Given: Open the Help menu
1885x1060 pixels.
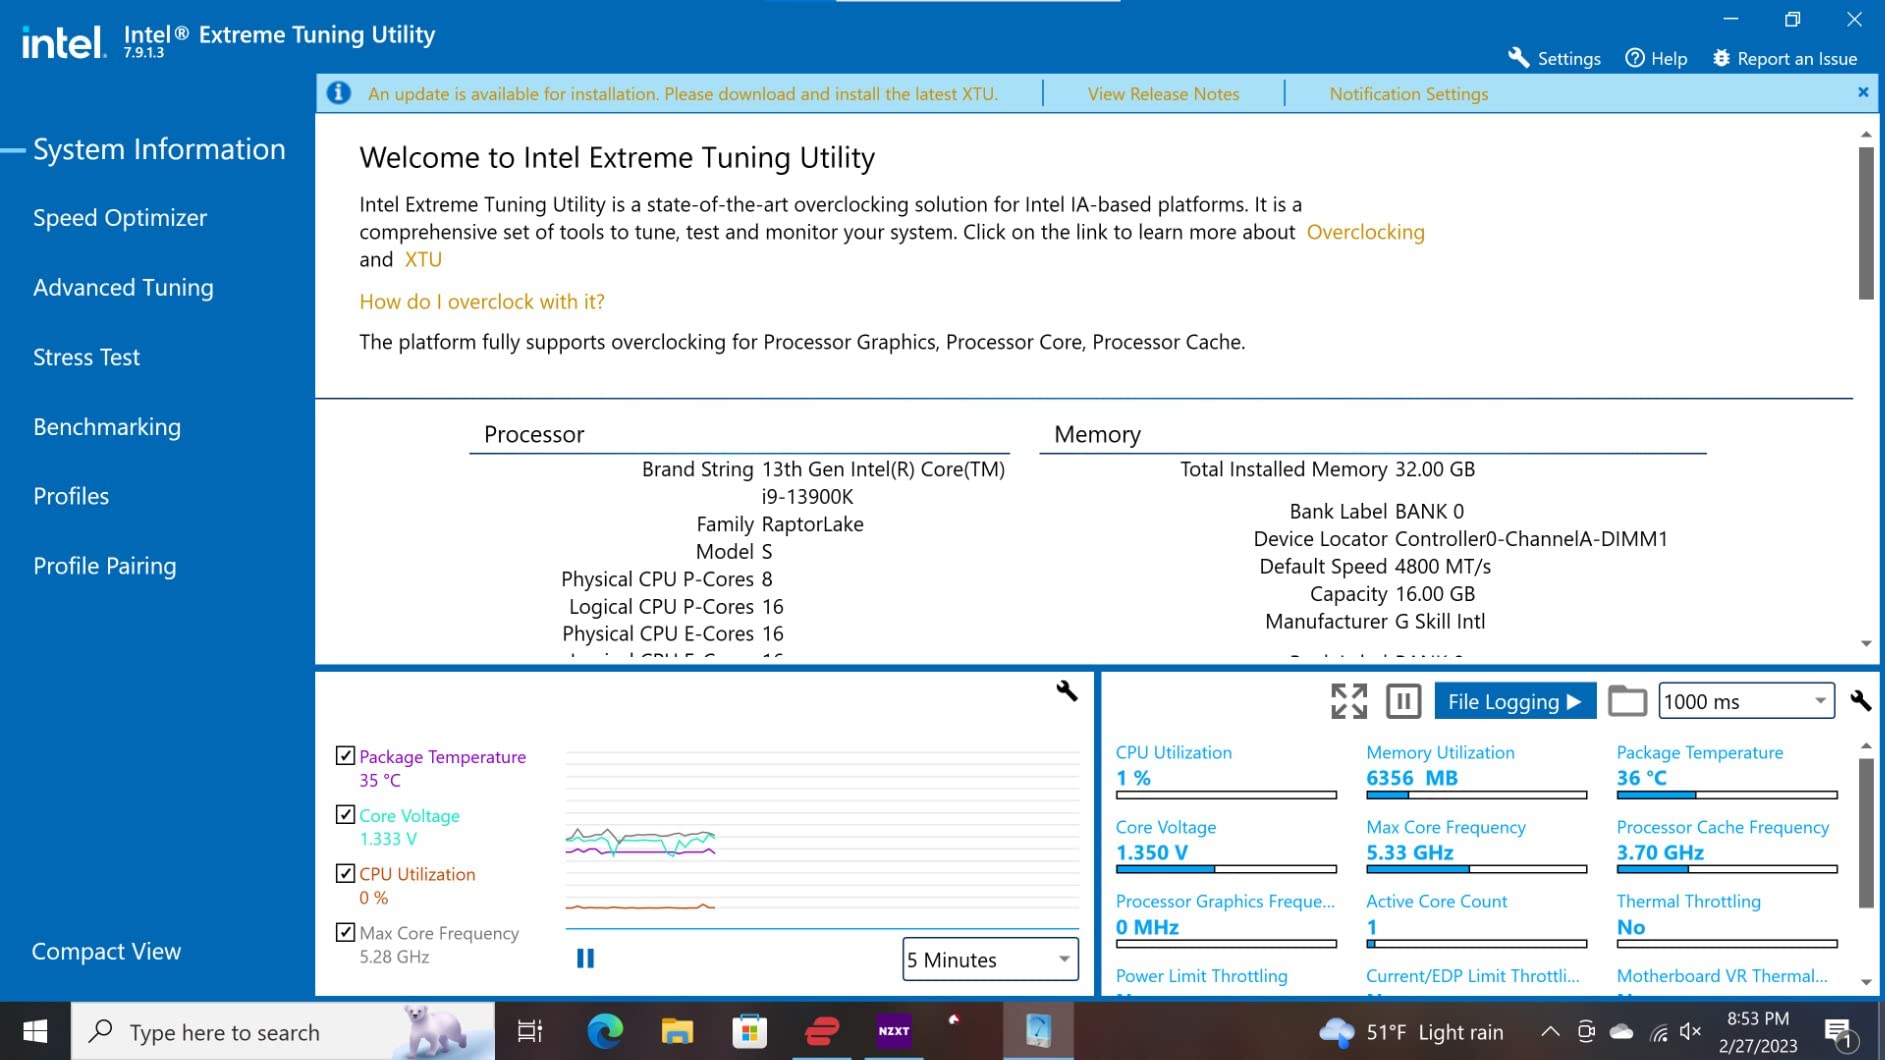Looking at the screenshot, I should coord(1656,58).
